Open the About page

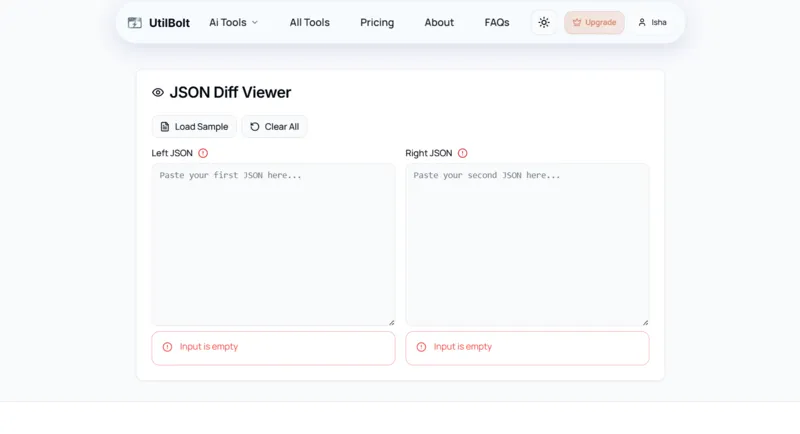[x=439, y=22]
